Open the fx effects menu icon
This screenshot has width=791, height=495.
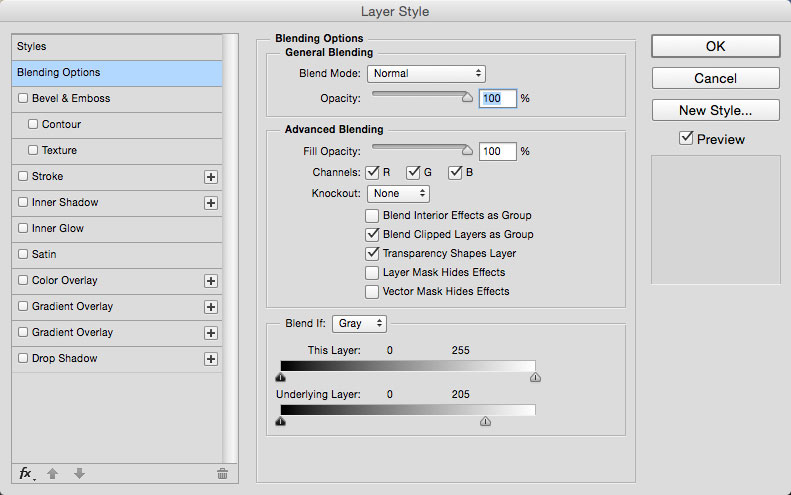(26, 473)
